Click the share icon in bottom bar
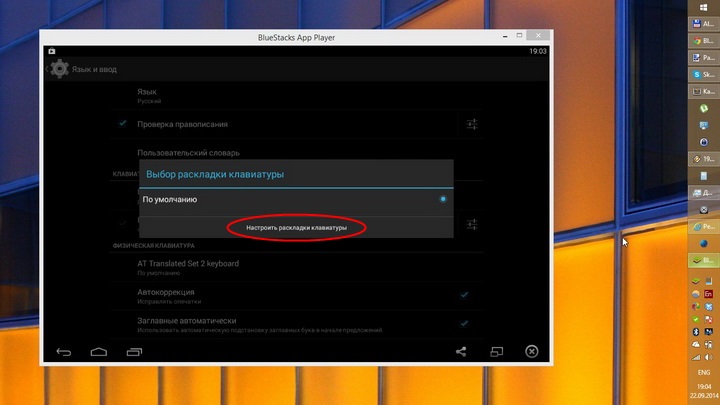The image size is (720, 405). (x=461, y=351)
